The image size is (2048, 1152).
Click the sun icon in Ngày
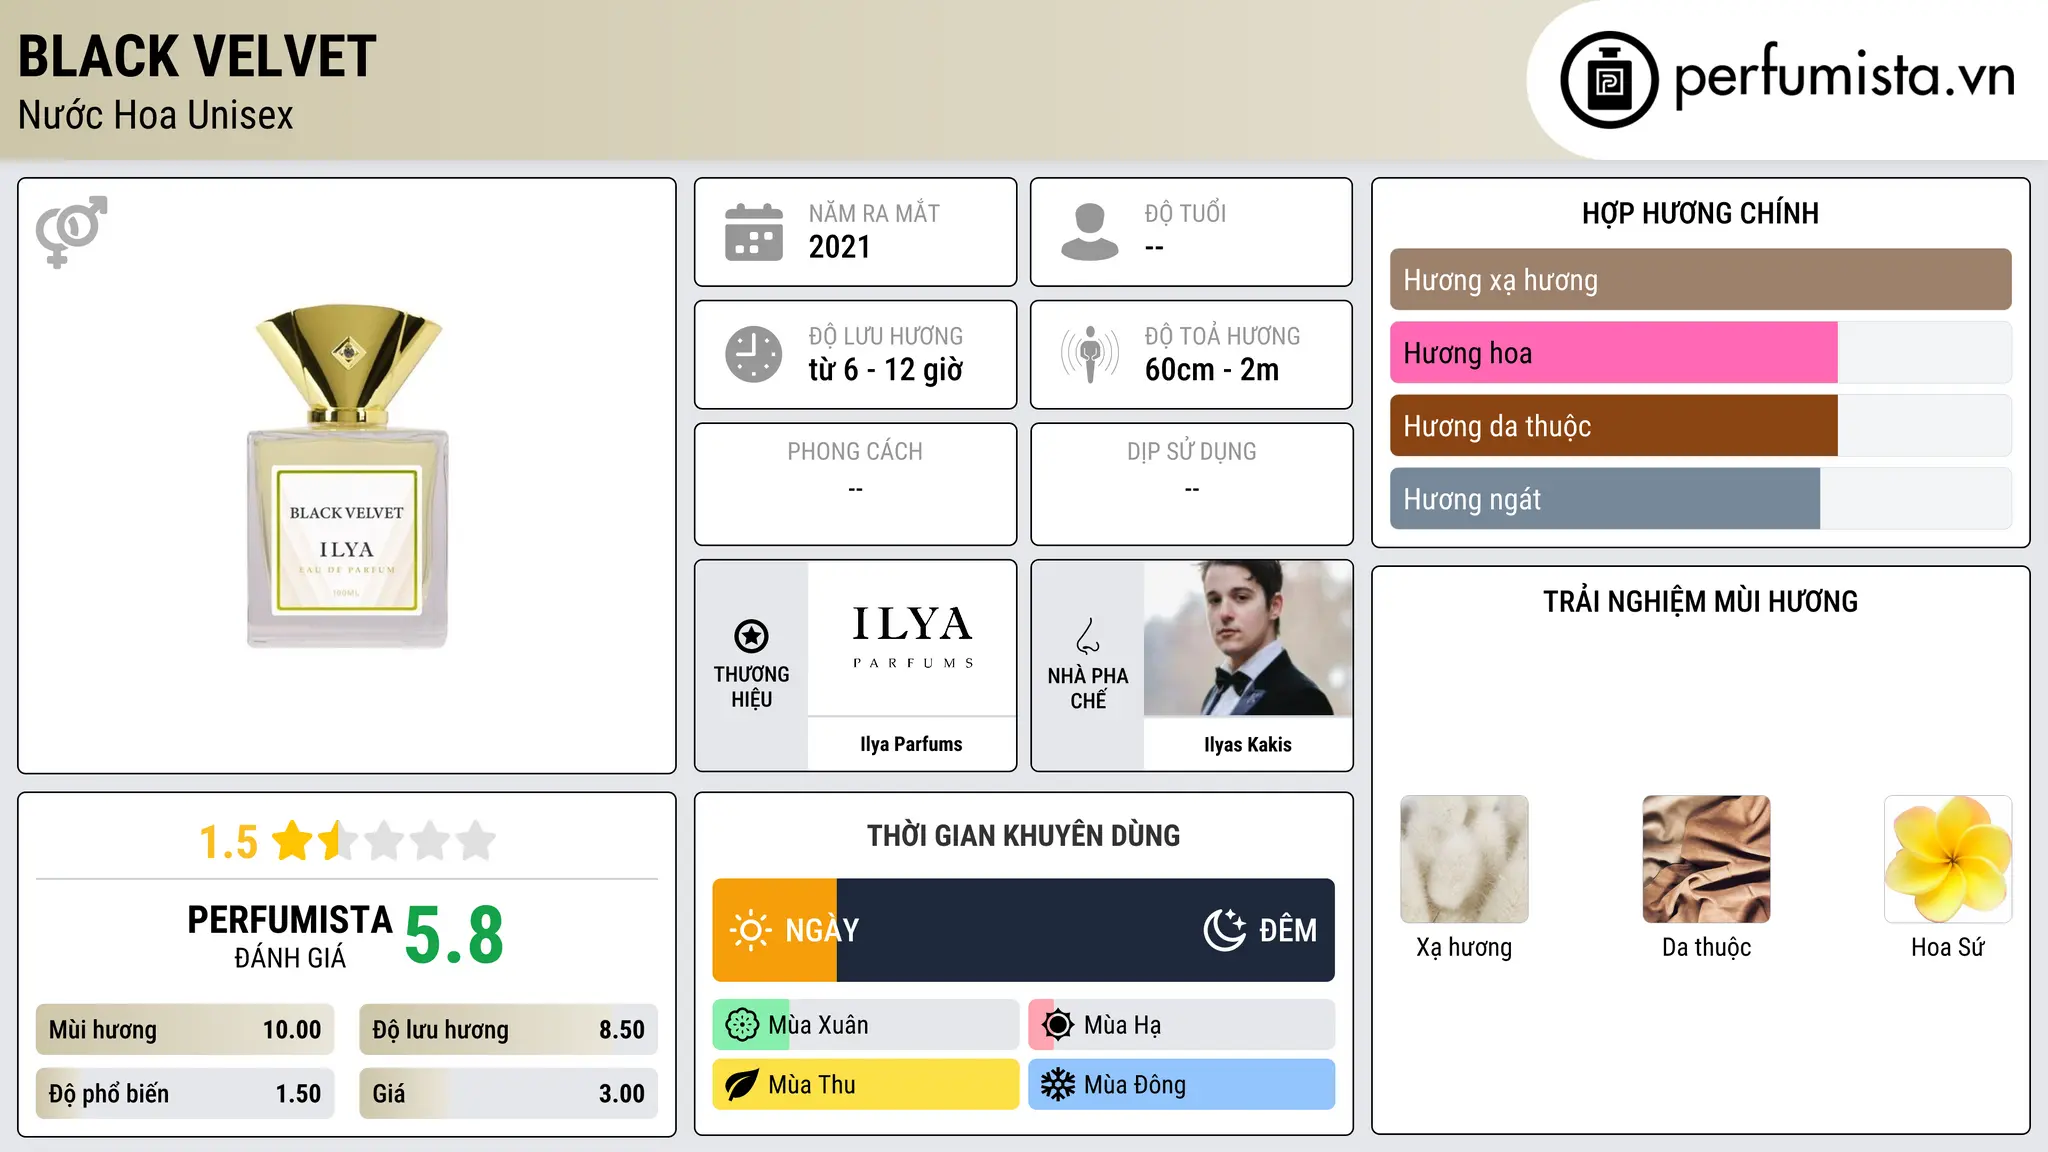(750, 930)
